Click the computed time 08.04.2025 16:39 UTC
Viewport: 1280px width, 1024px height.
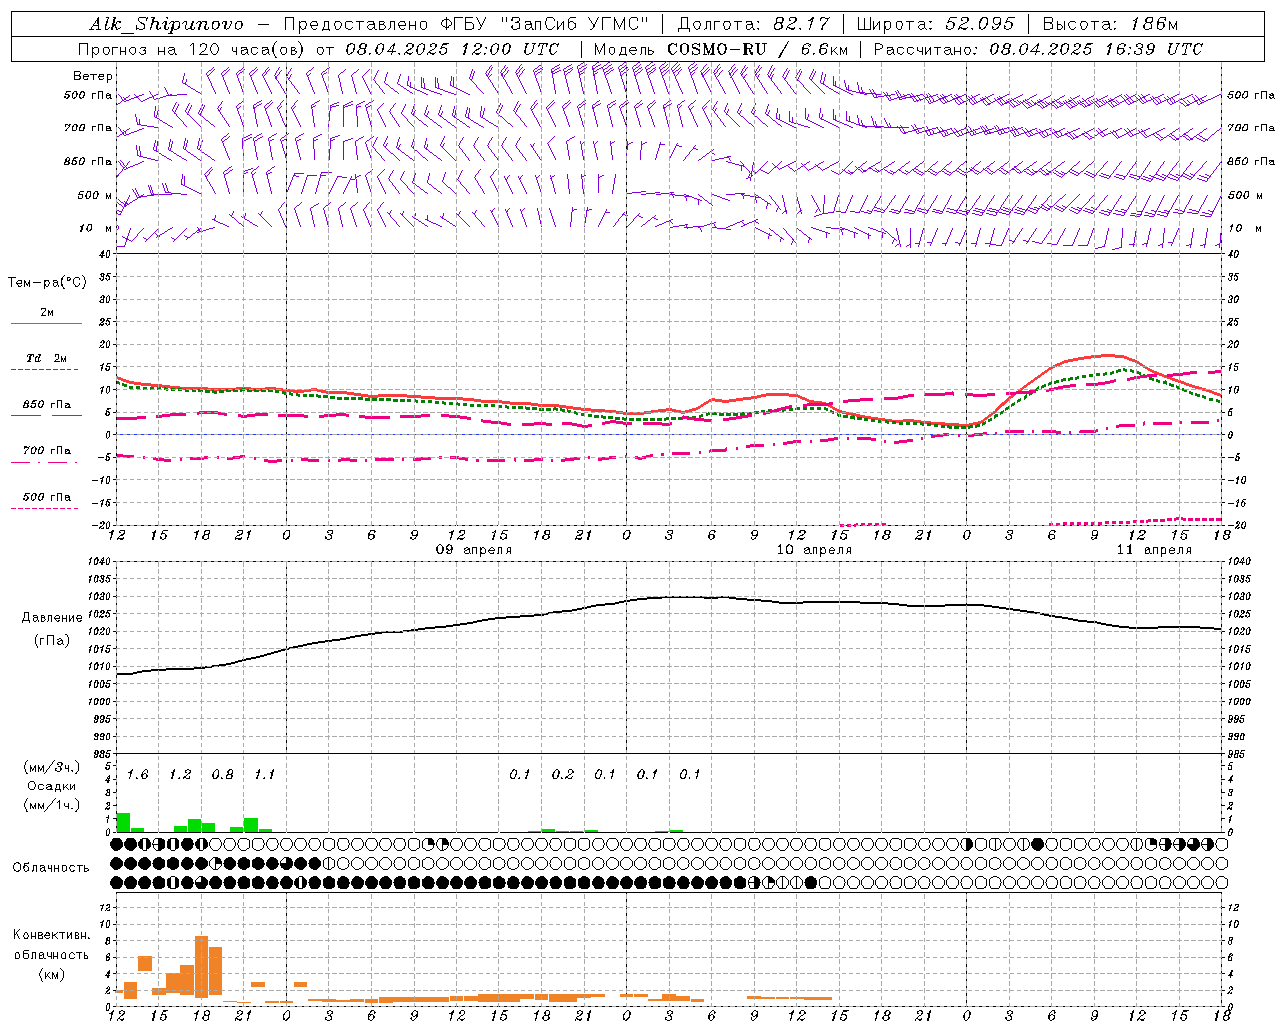[x=1096, y=49]
